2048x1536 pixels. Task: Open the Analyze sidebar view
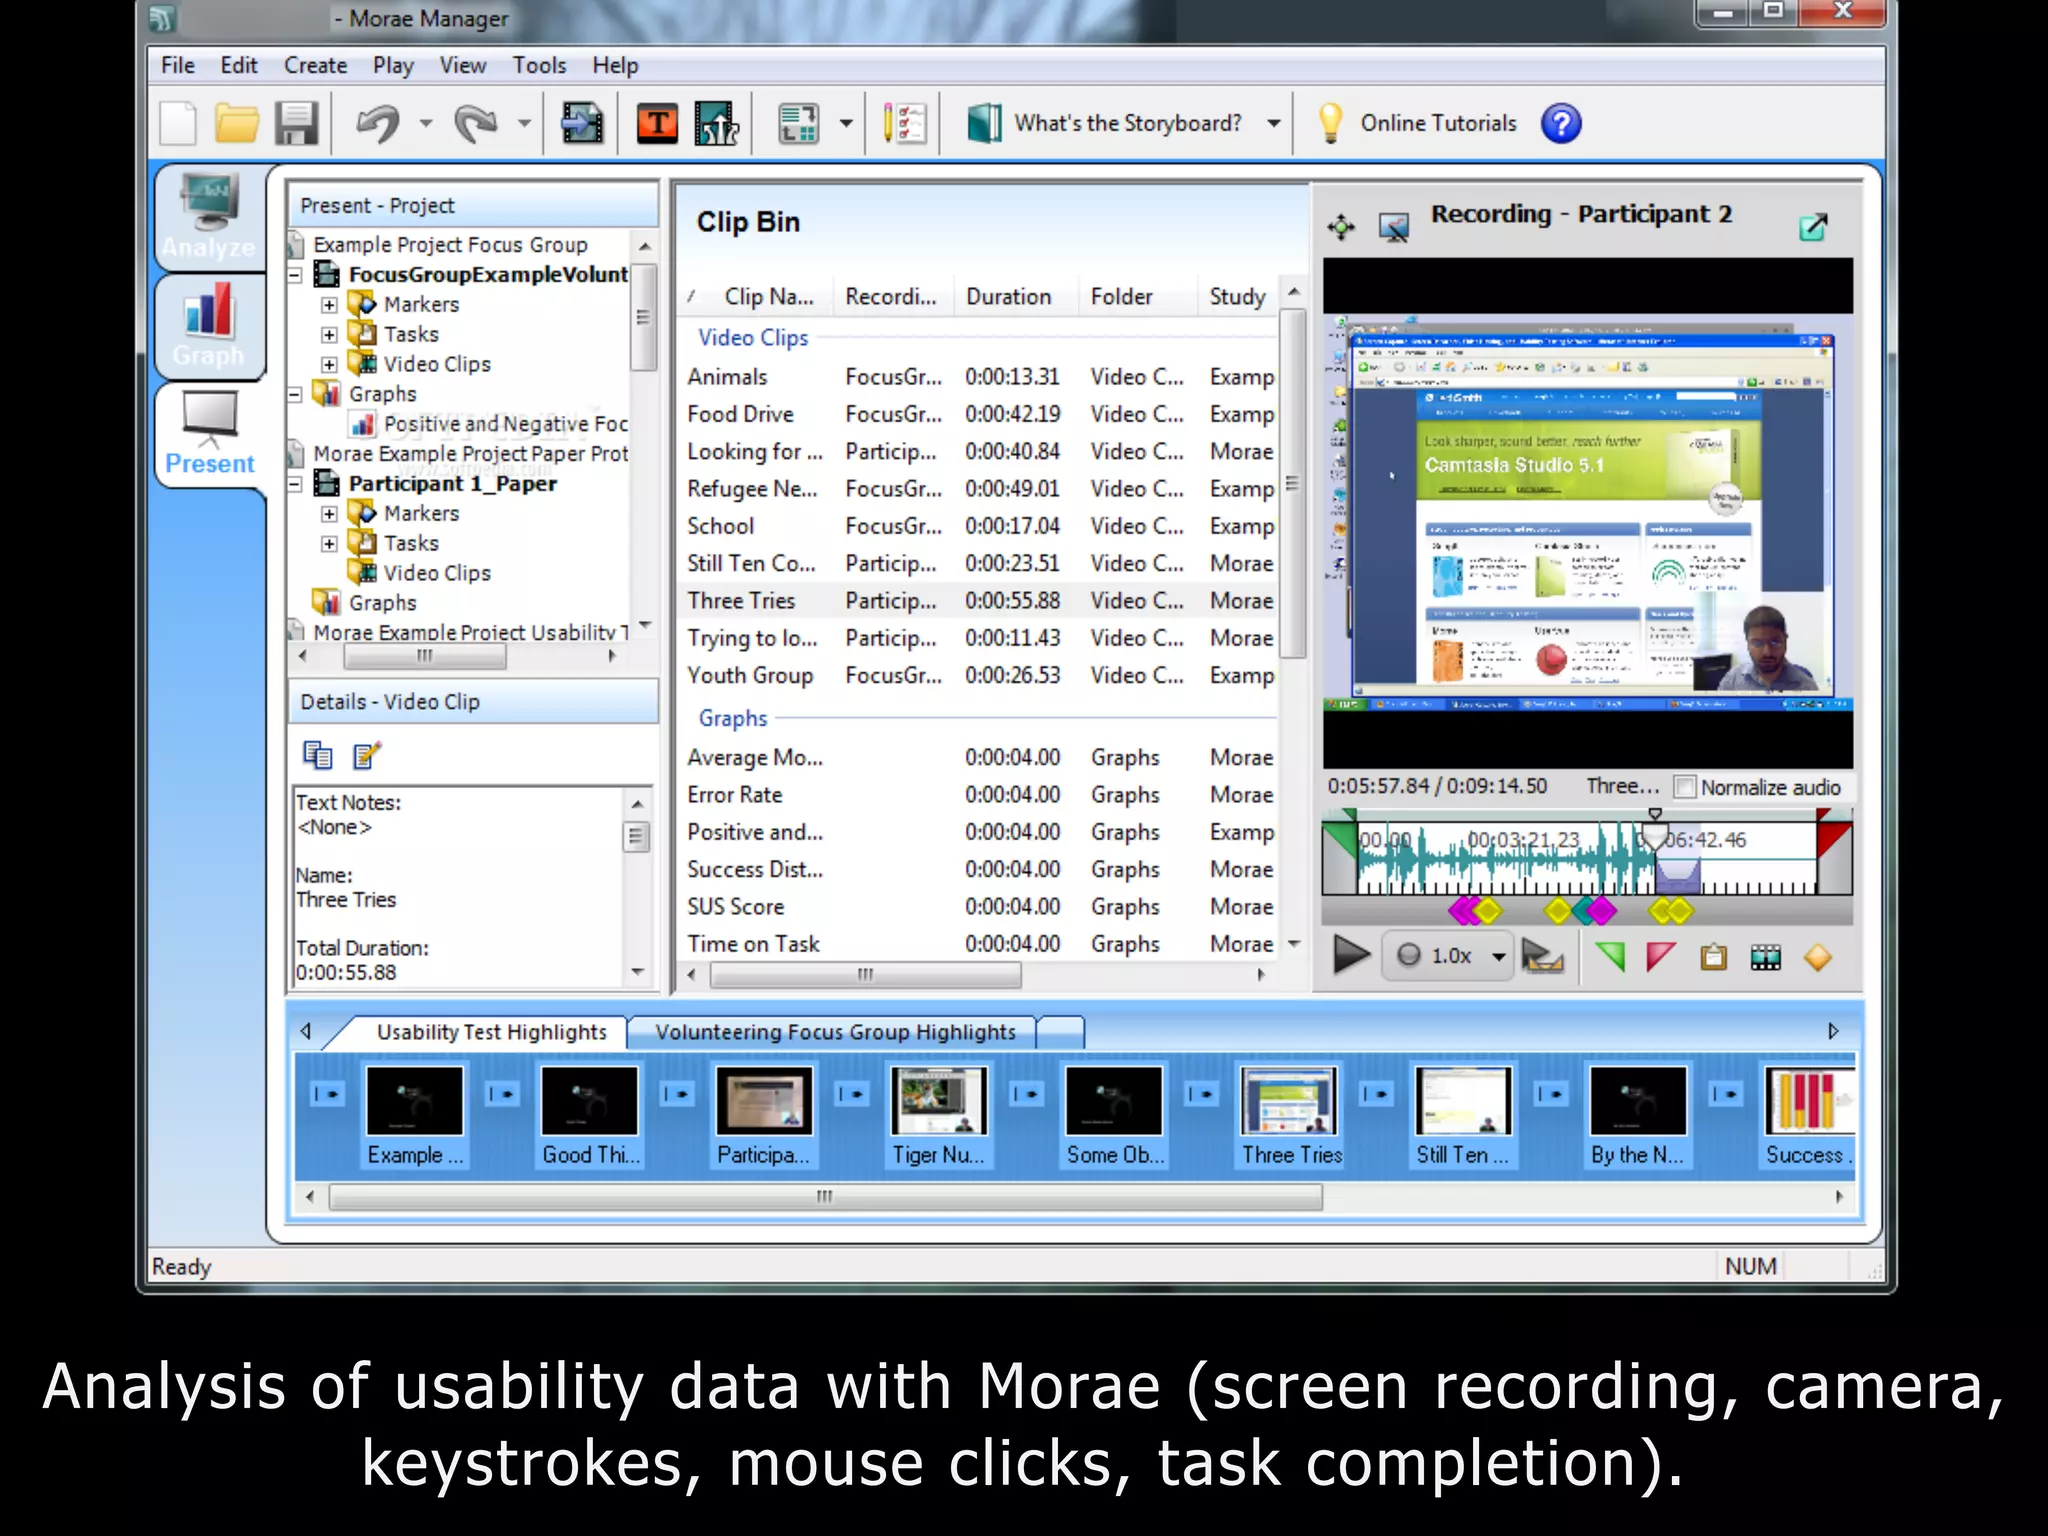click(209, 217)
